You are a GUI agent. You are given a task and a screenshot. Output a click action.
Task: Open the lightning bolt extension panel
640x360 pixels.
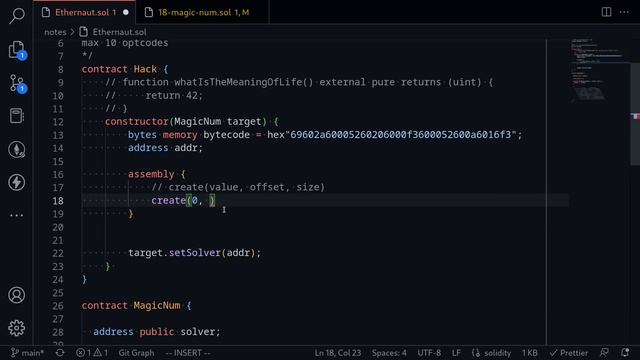[x=17, y=182]
